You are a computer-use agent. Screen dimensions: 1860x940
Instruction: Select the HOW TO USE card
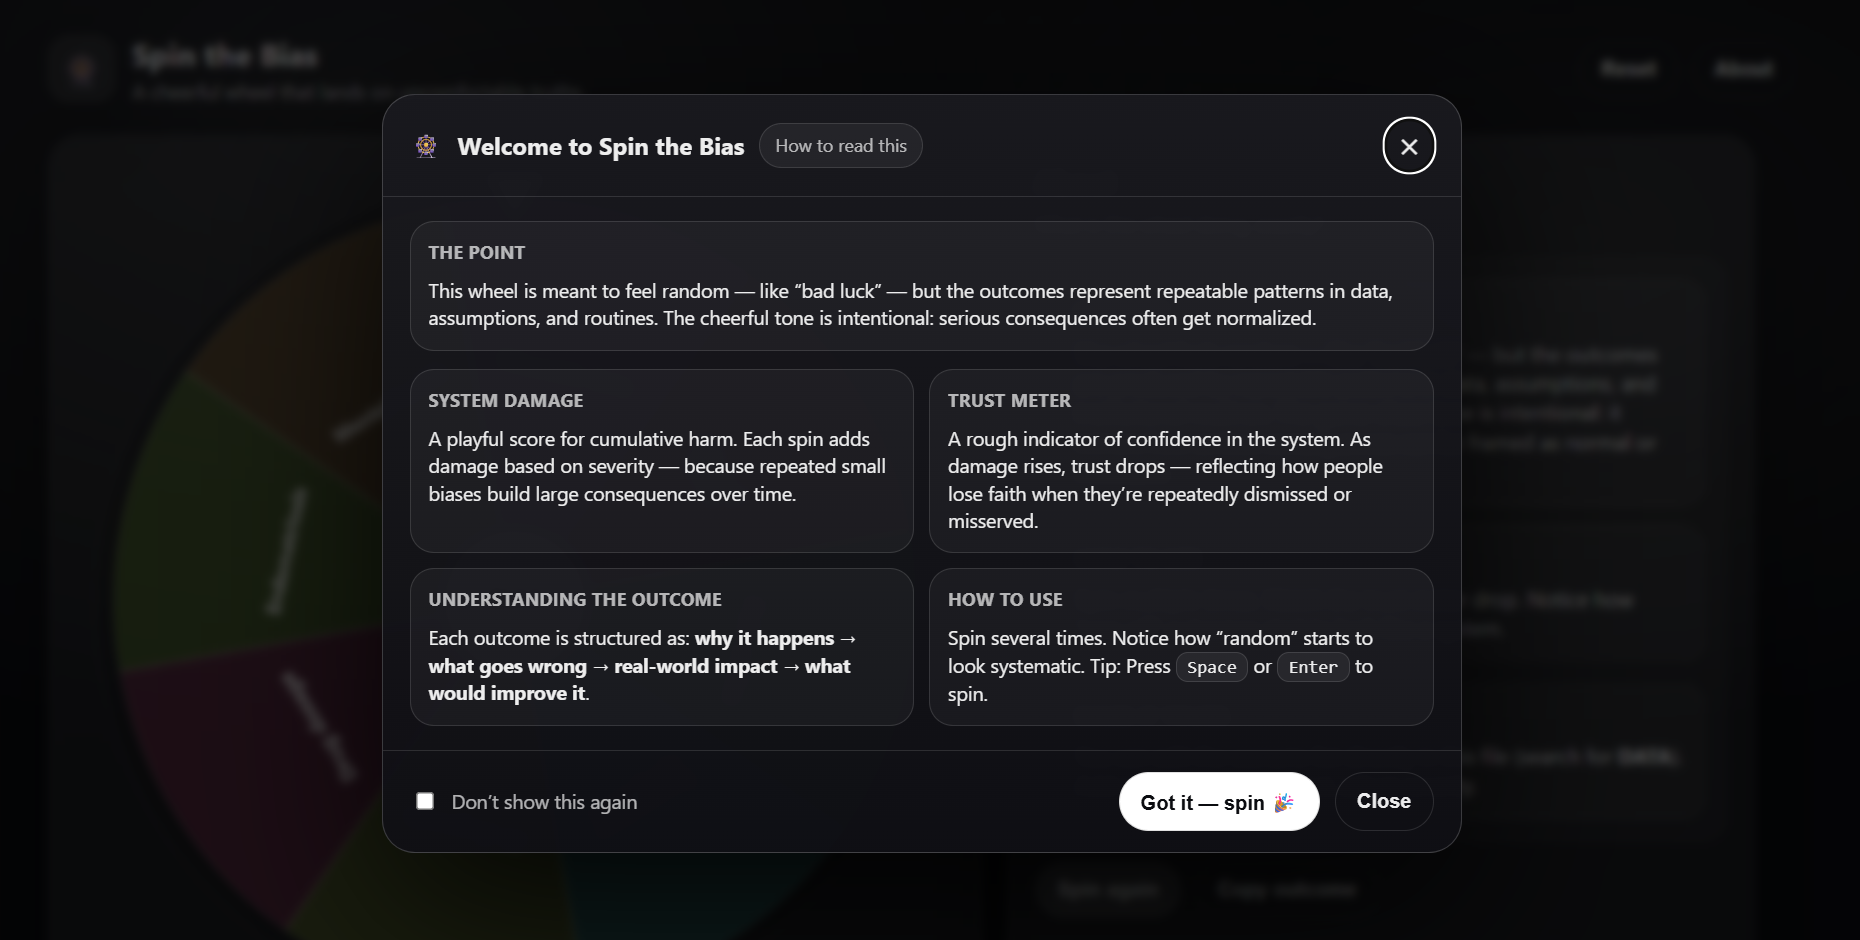tap(1181, 647)
